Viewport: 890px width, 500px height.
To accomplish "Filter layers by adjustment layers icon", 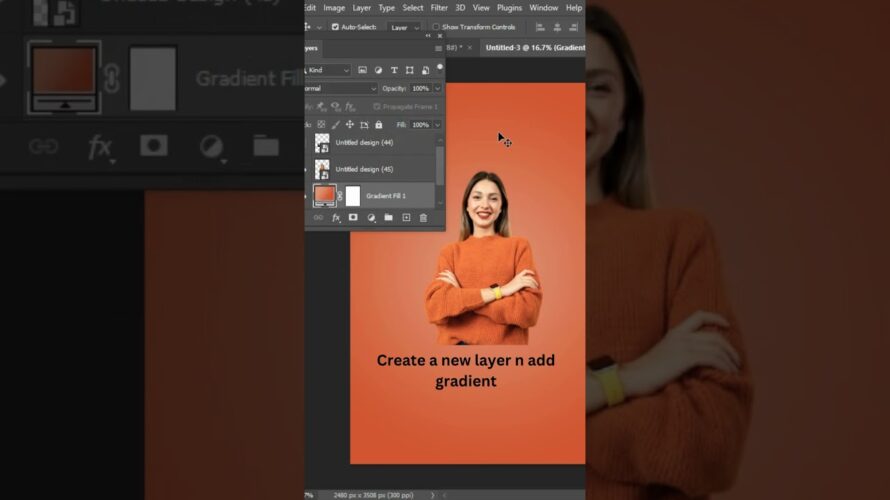I will point(378,70).
